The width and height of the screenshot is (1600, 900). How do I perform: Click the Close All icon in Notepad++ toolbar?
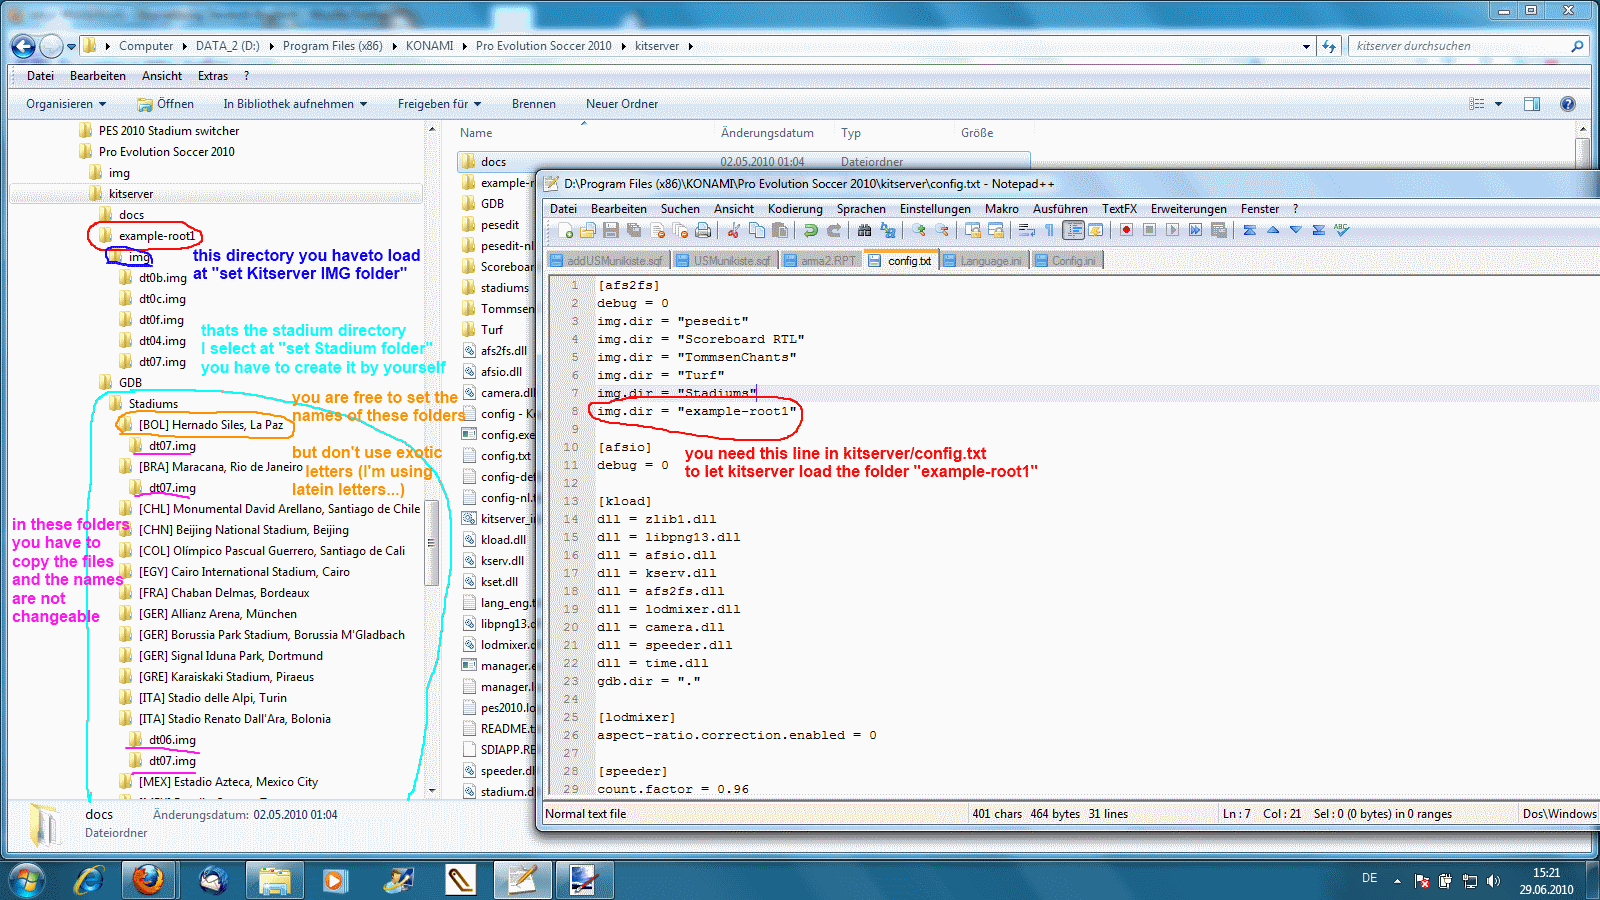click(680, 230)
